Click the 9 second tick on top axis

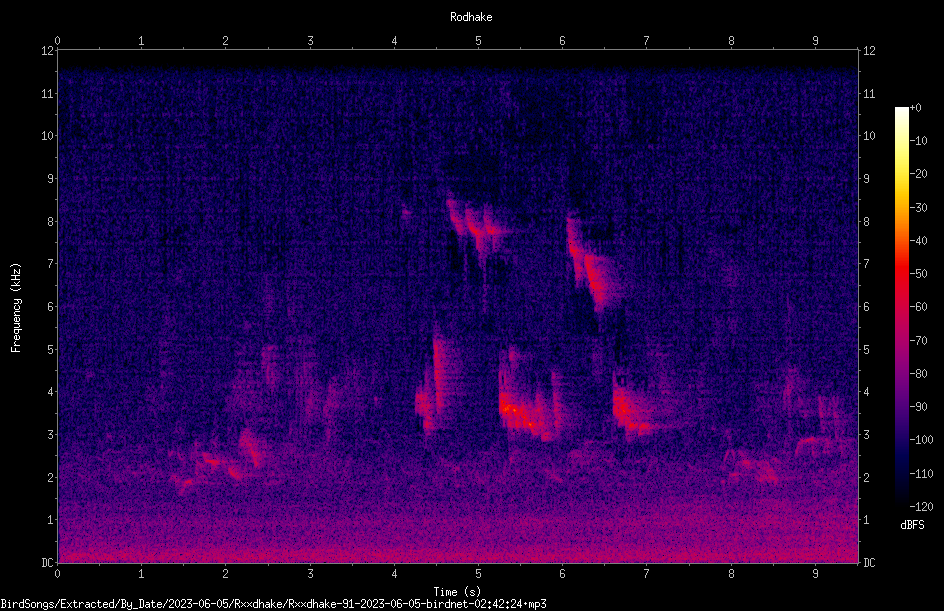(815, 40)
